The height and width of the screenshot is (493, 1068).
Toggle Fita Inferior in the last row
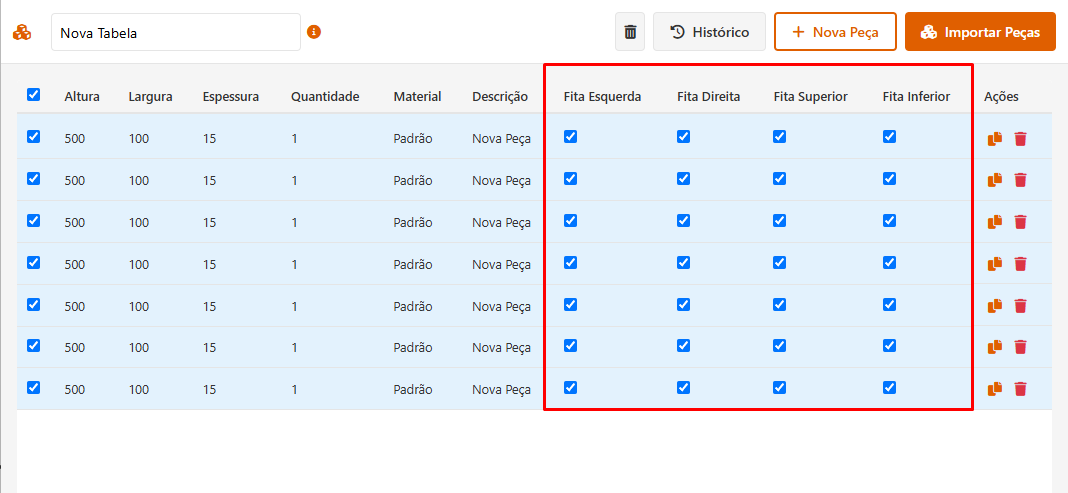(x=890, y=388)
